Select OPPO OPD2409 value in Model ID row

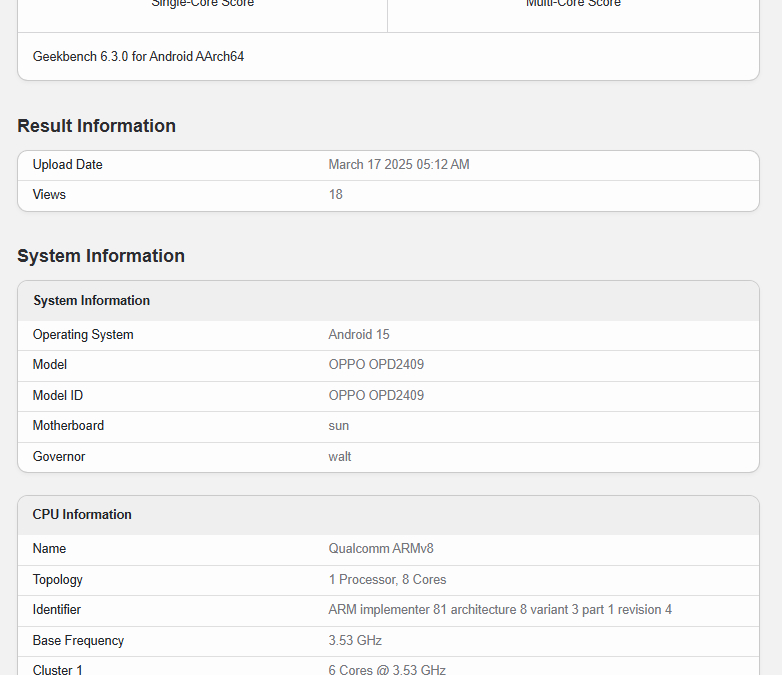(x=376, y=396)
